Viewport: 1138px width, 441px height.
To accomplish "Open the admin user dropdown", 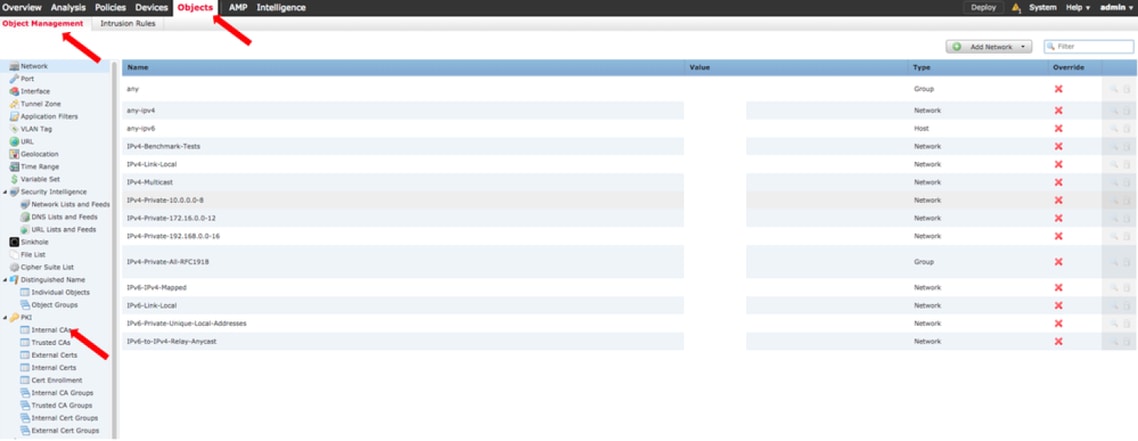I will [x=1116, y=7].
